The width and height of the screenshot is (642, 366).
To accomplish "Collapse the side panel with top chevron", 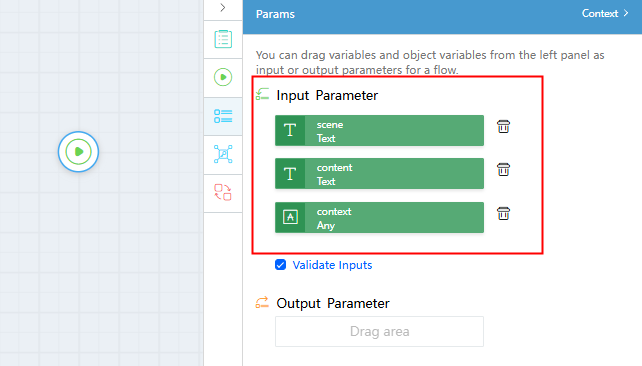I will (x=223, y=8).
